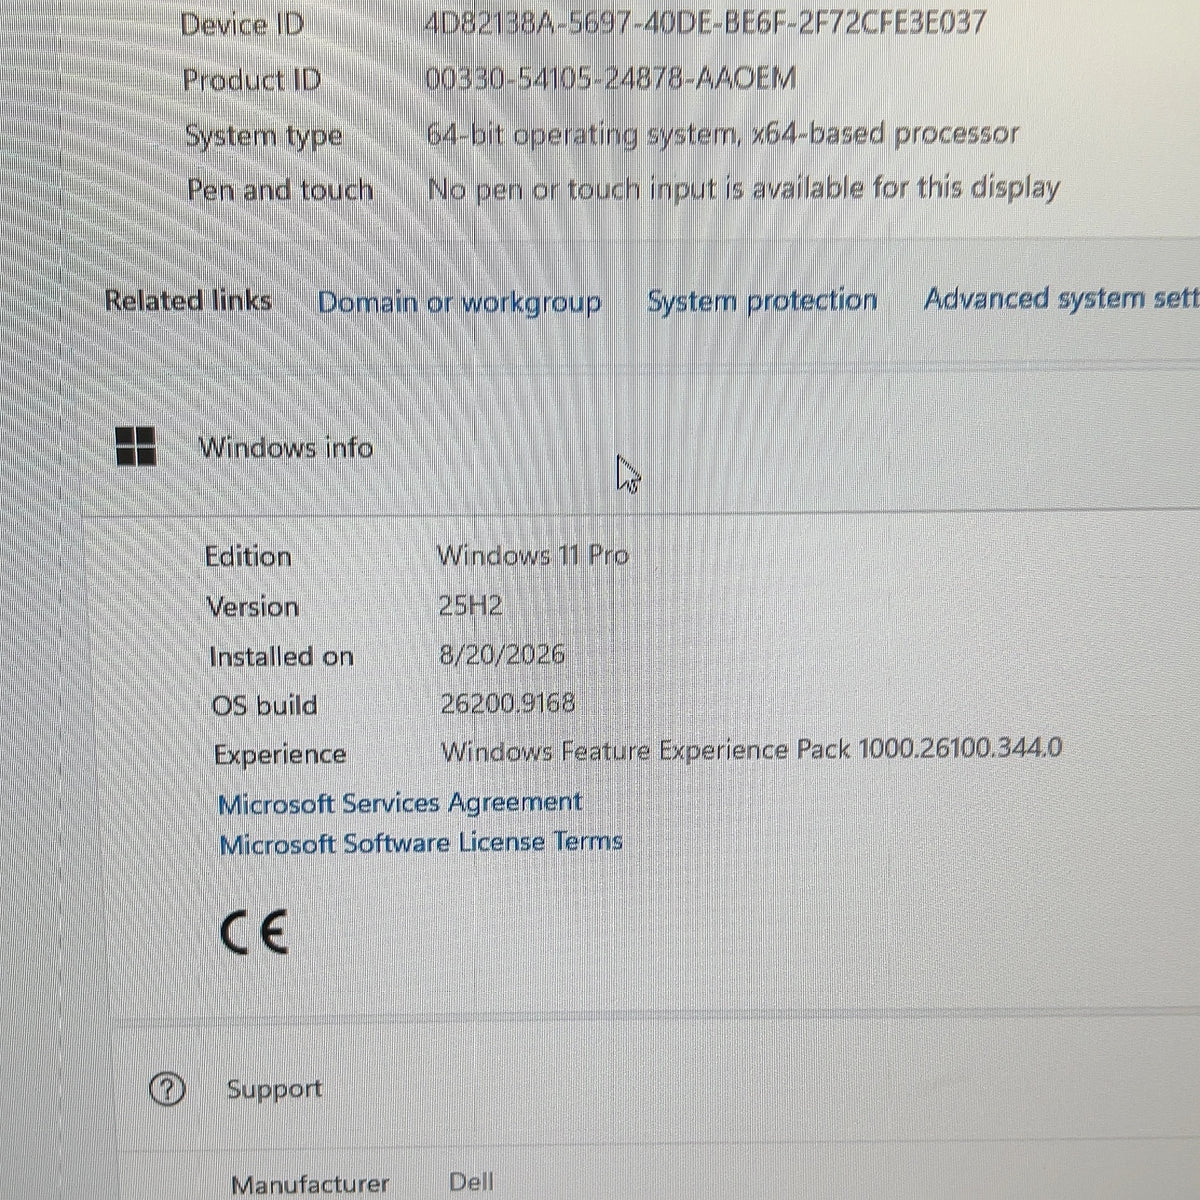Click the No pen or touch input text
1200x1200 pixels.
[743, 188]
